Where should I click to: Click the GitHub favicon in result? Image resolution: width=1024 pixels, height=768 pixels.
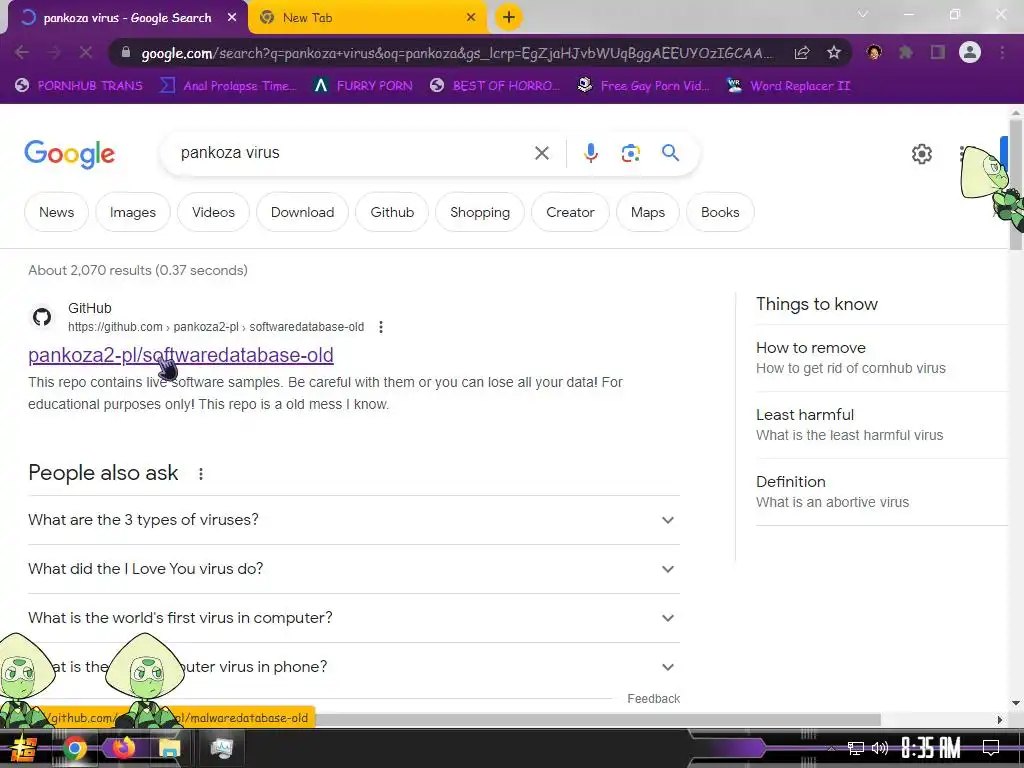pyautogui.click(x=42, y=317)
